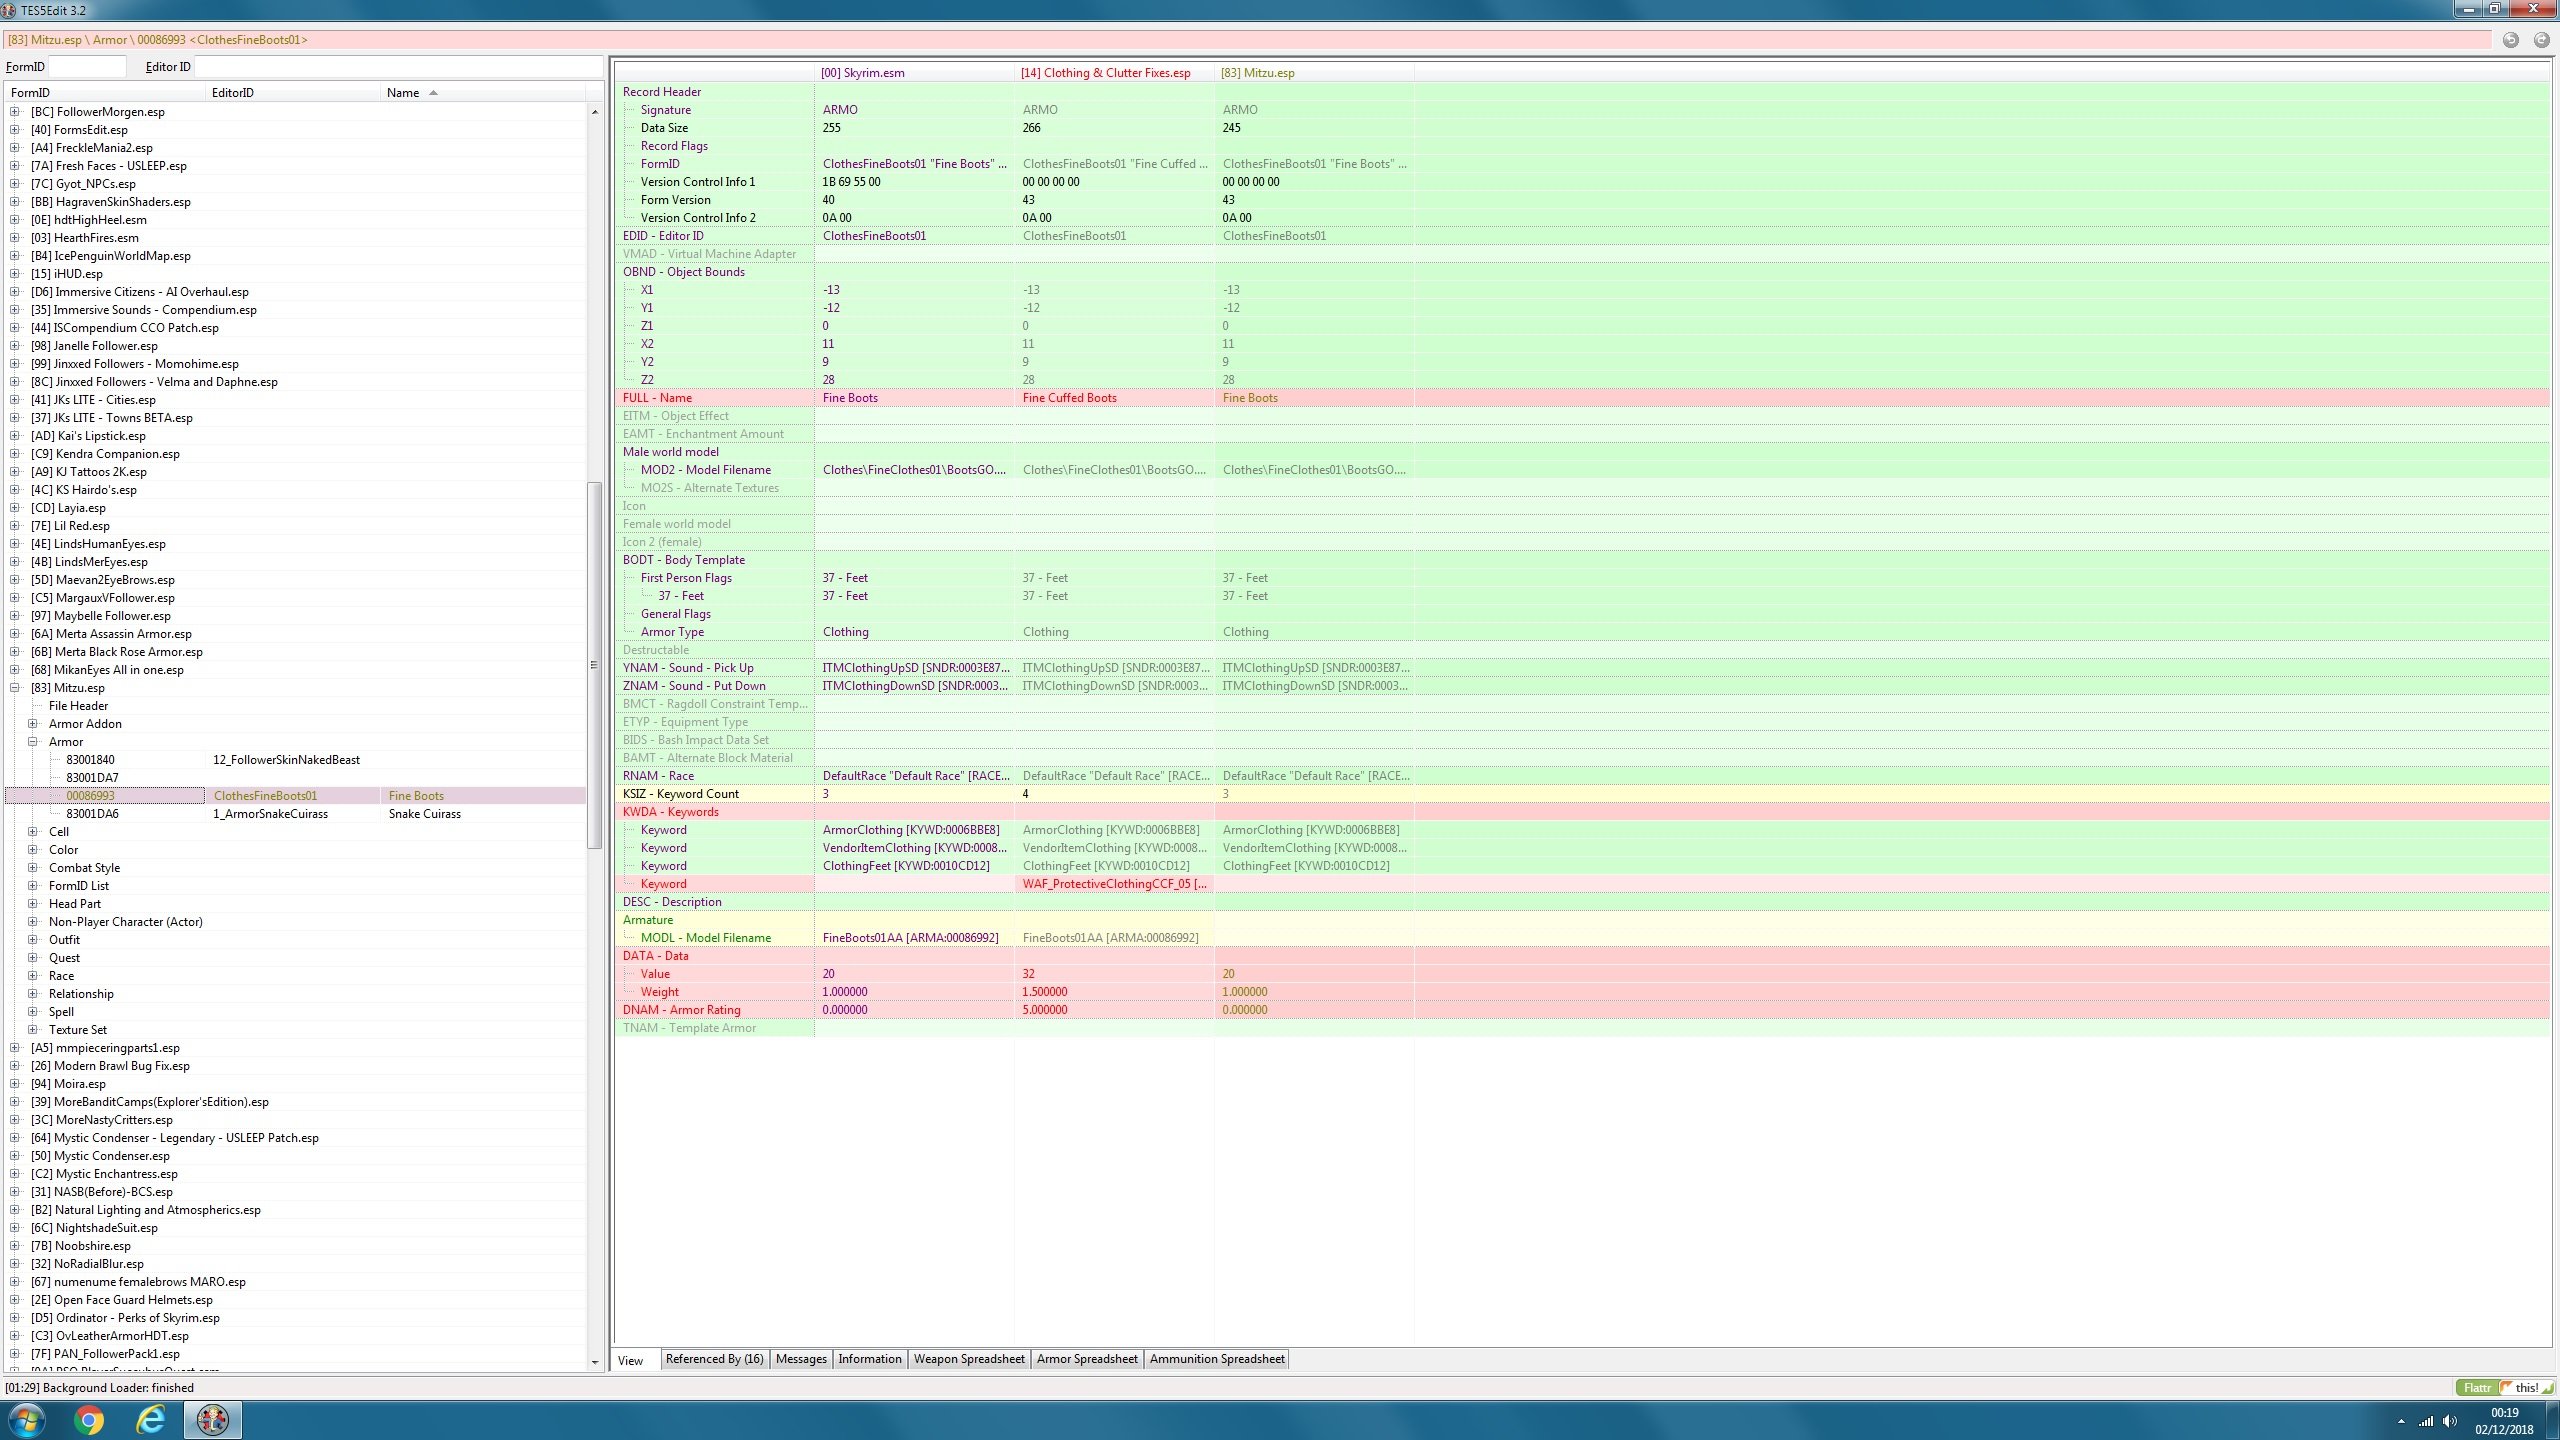Click Weight cell showing 1.500000
This screenshot has height=1440, width=2560.
click(1114, 992)
